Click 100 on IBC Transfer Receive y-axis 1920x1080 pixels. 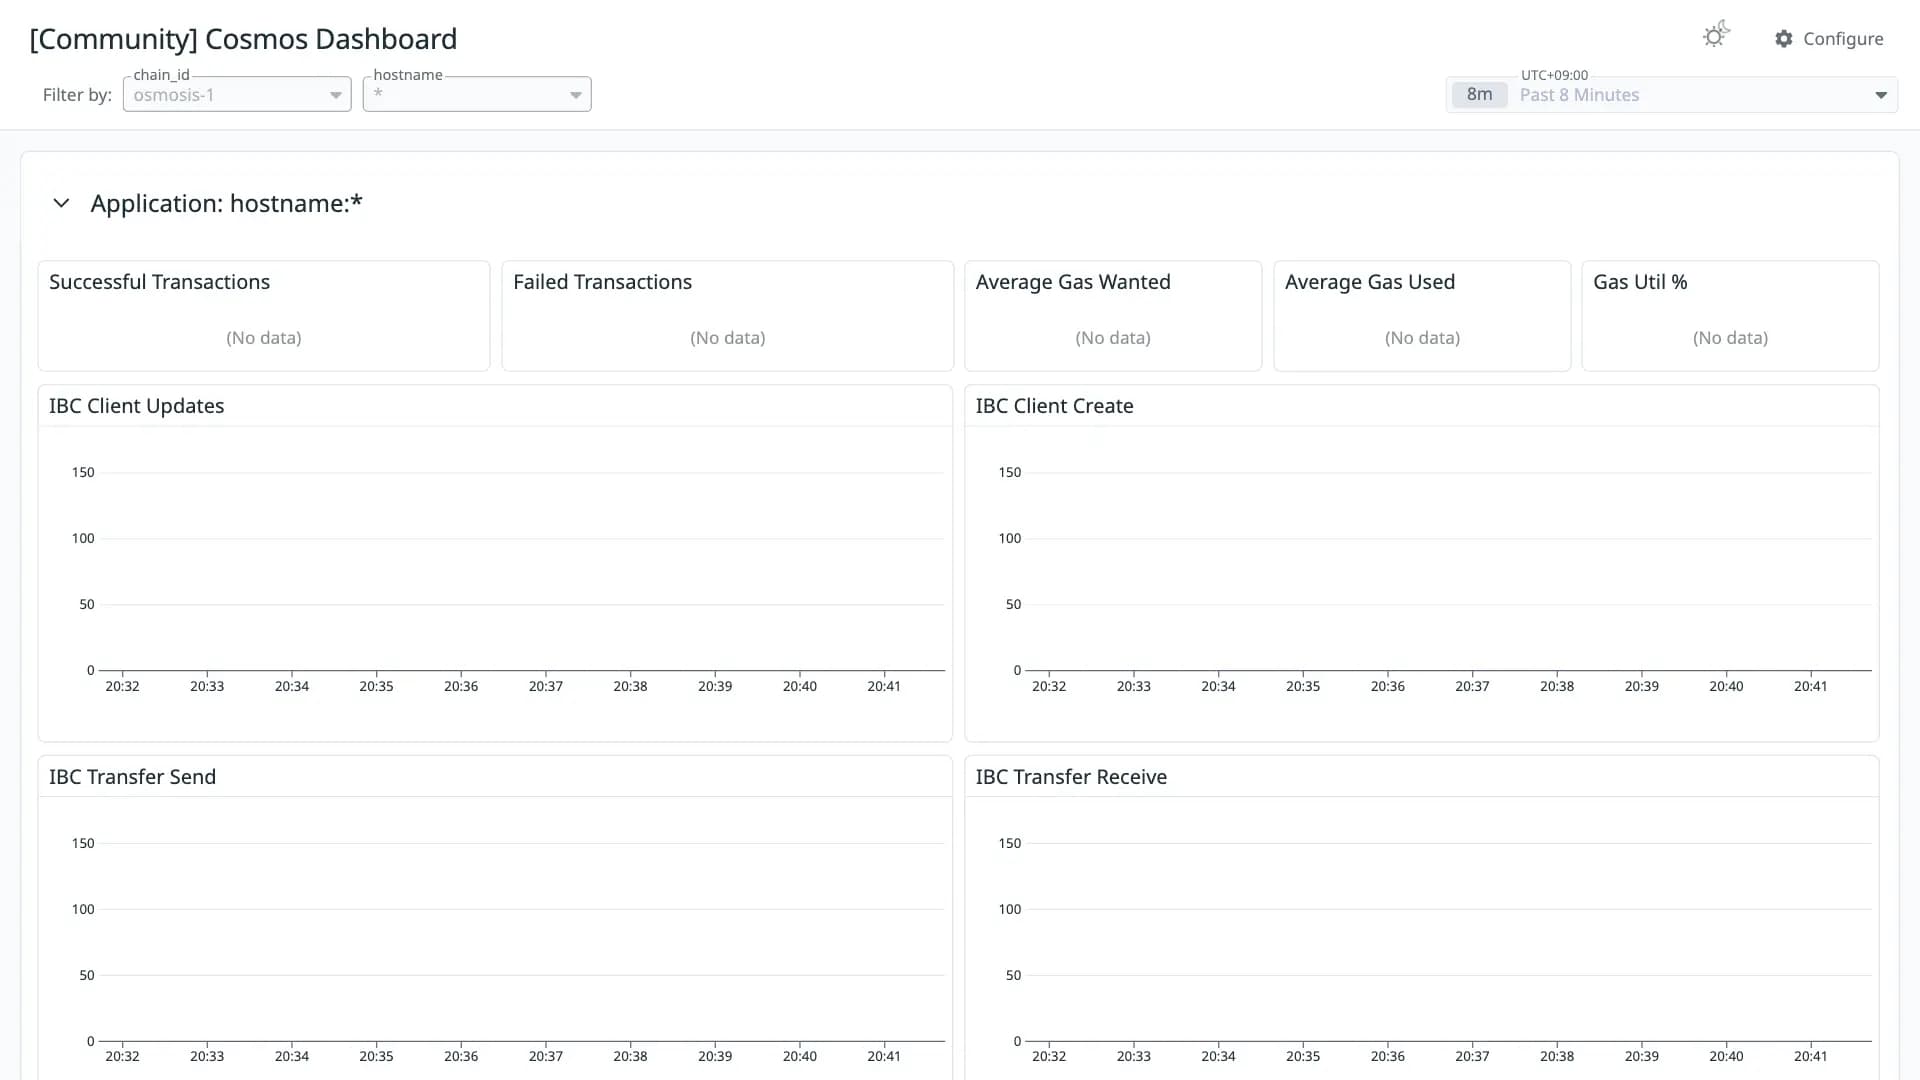point(1010,909)
